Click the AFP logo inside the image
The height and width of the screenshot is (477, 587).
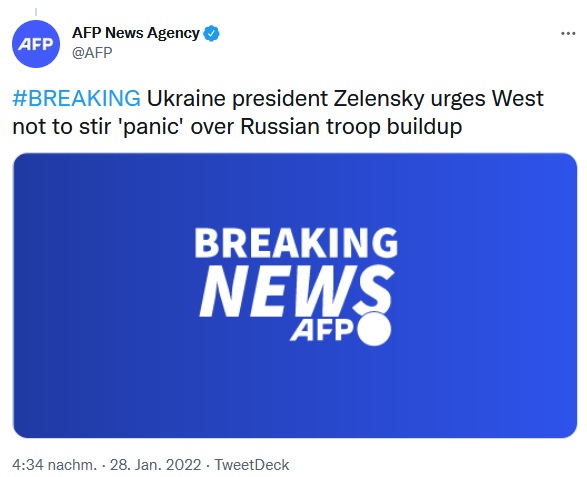[322, 330]
